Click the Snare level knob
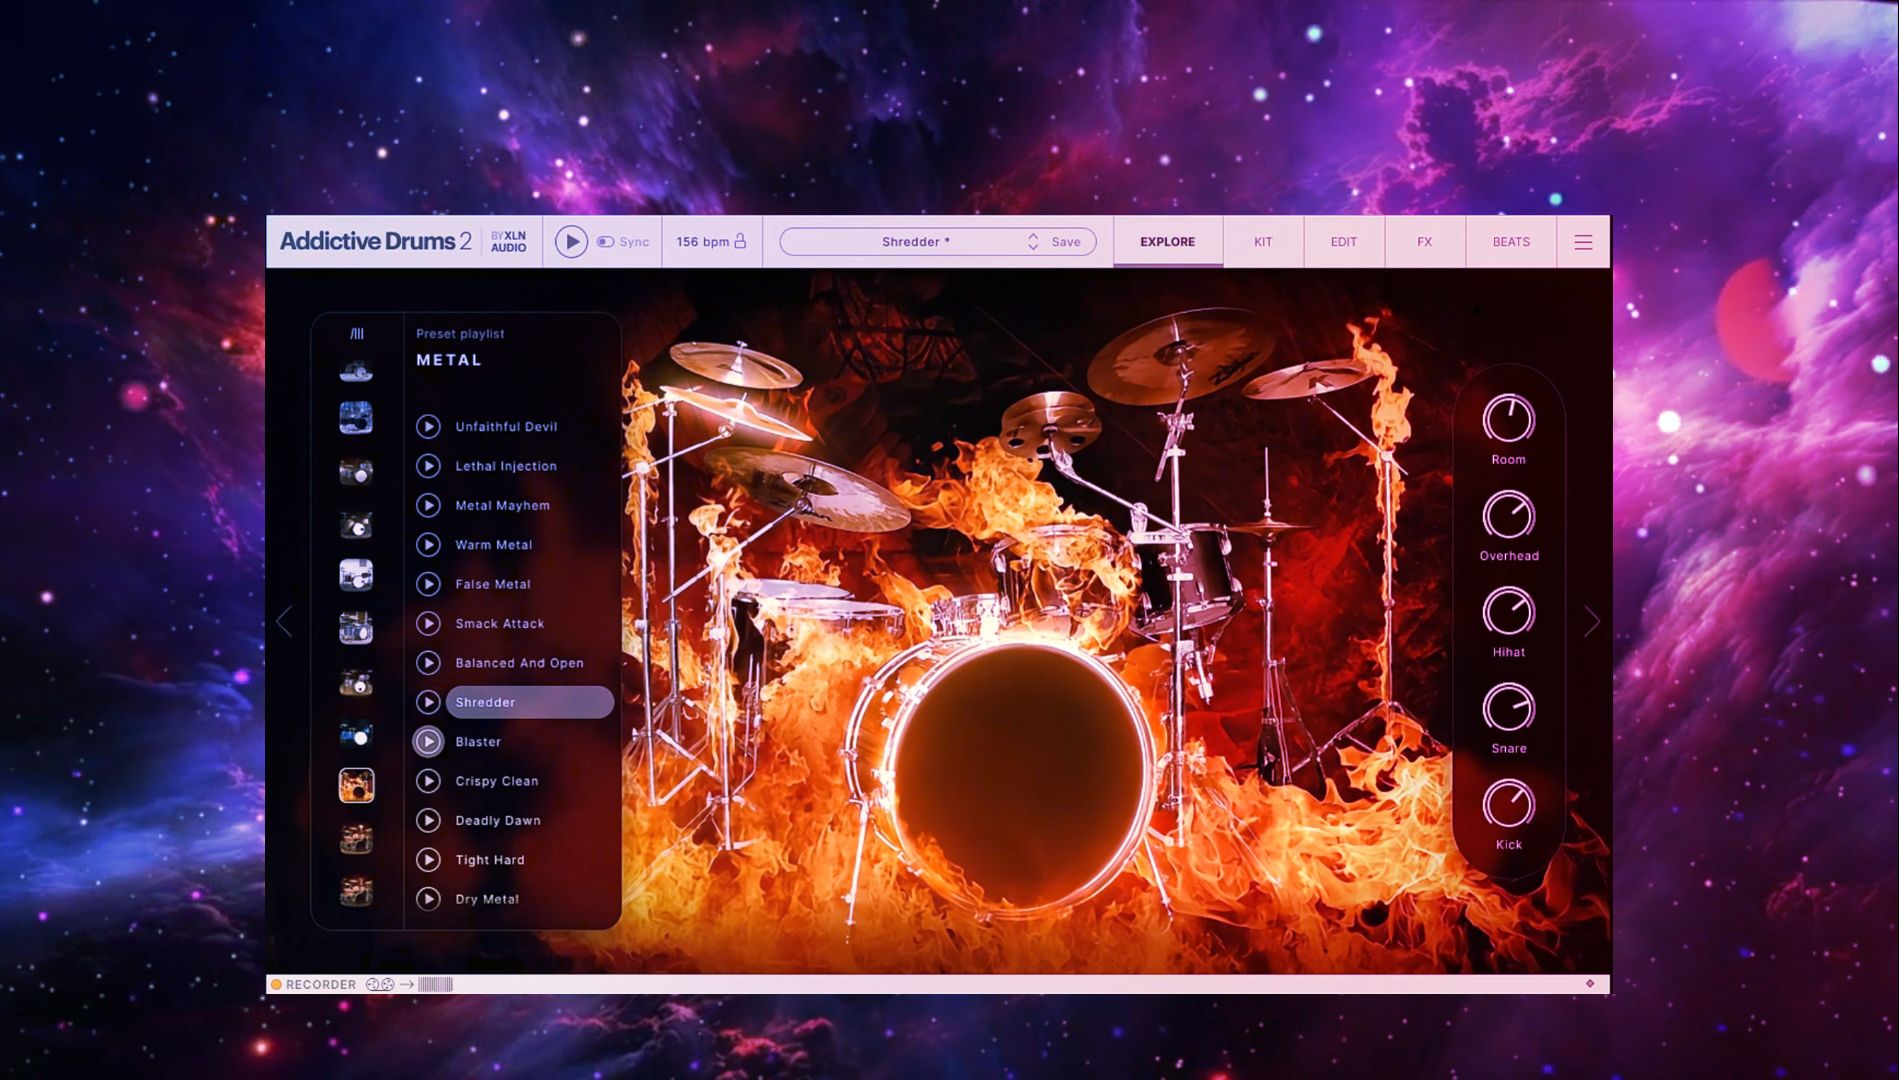1899x1080 pixels. click(x=1508, y=707)
